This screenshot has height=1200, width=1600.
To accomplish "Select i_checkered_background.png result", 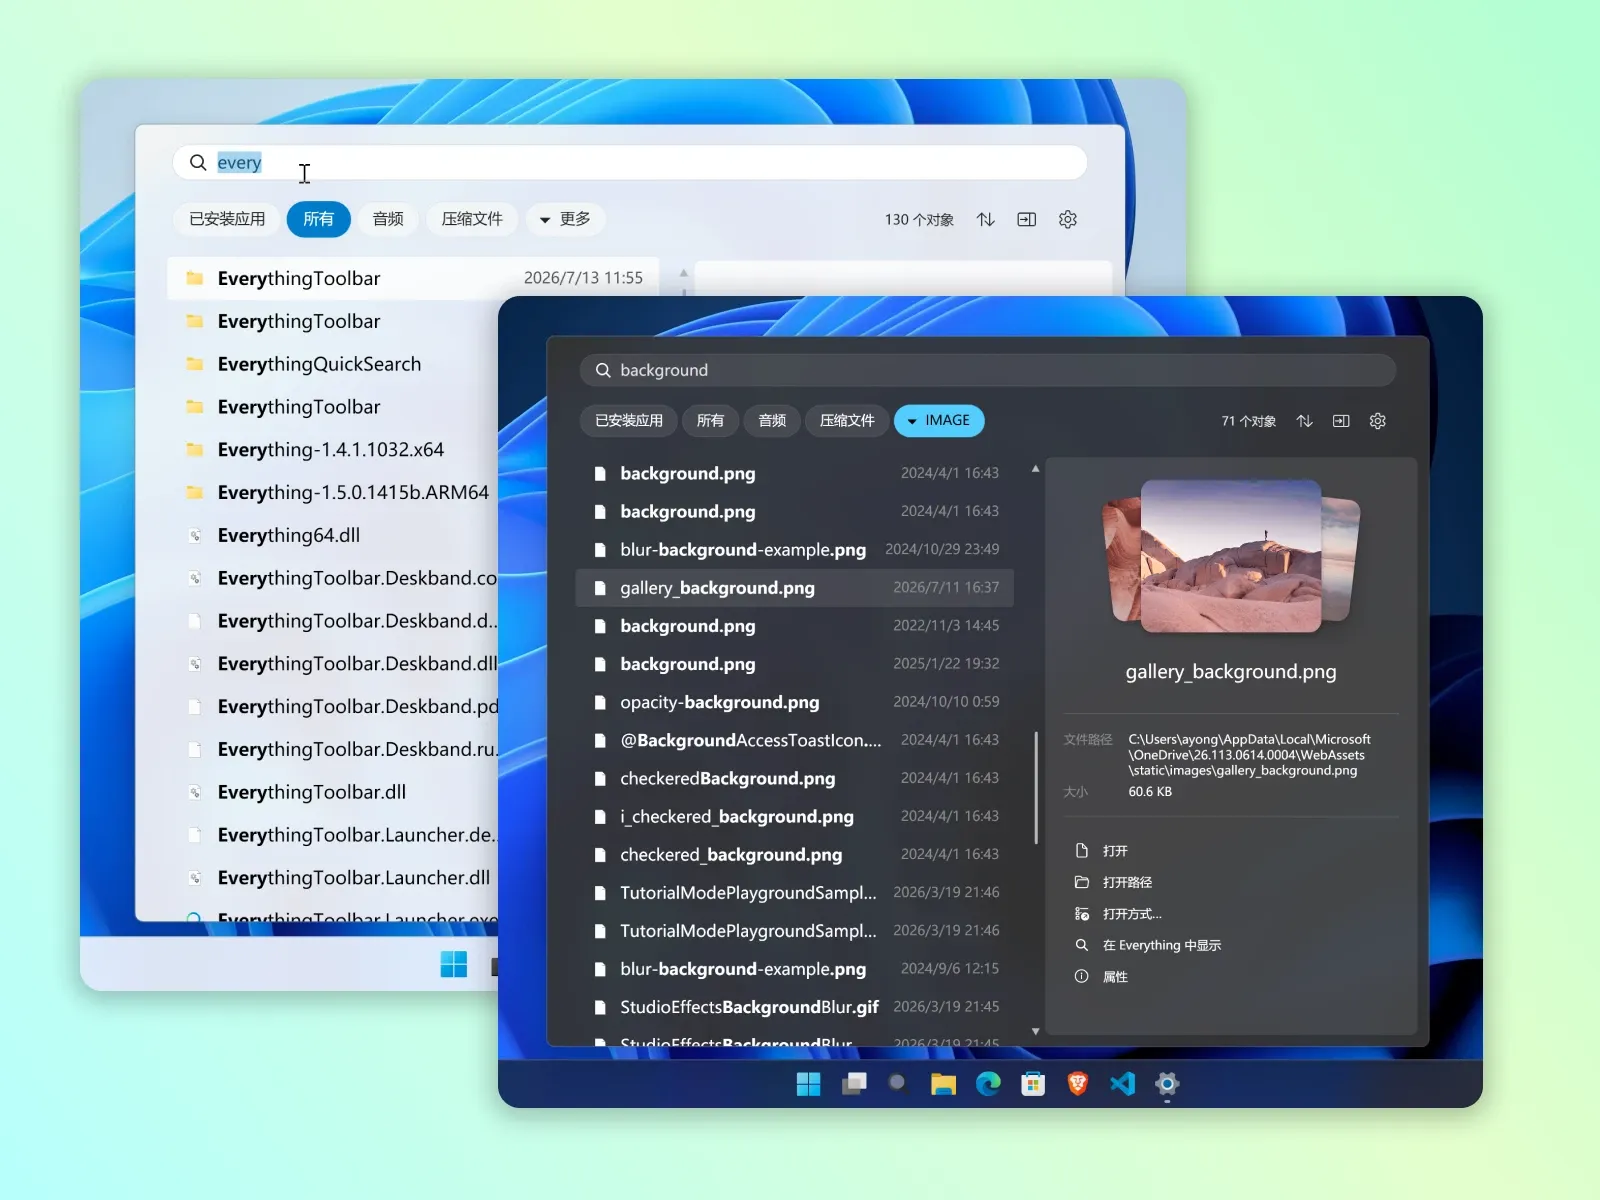I will [795, 816].
